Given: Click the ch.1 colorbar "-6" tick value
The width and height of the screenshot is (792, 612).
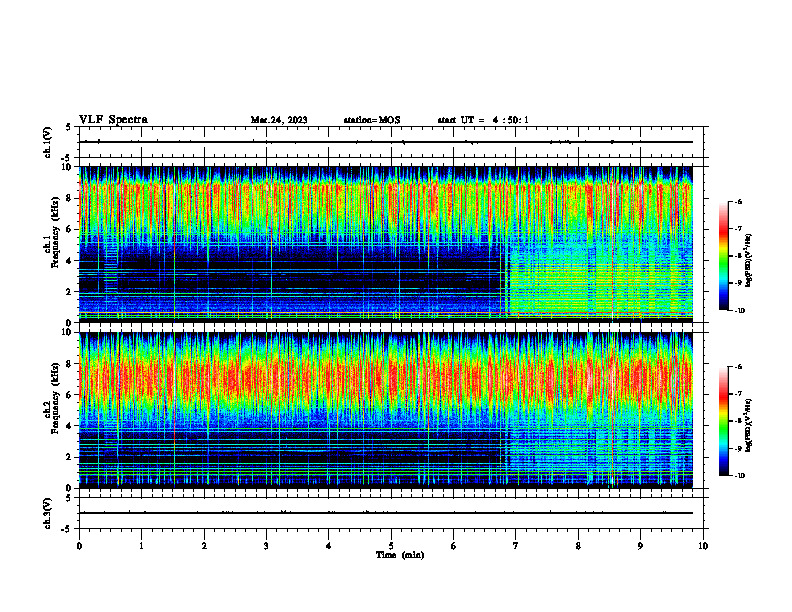Looking at the screenshot, I should 738,201.
